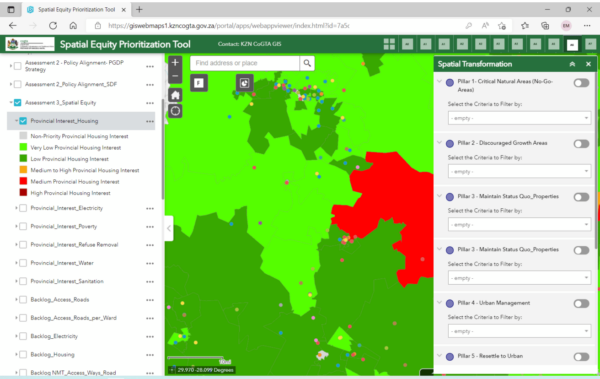Collapse the layer list sidebar arrow
600x379 pixels.
[x=169, y=228]
